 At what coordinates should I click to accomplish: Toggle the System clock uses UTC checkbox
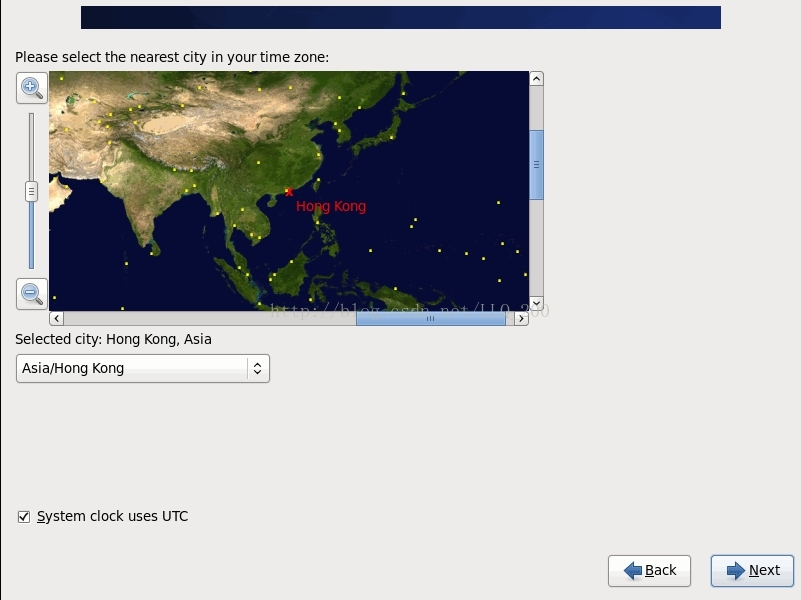(x=23, y=517)
